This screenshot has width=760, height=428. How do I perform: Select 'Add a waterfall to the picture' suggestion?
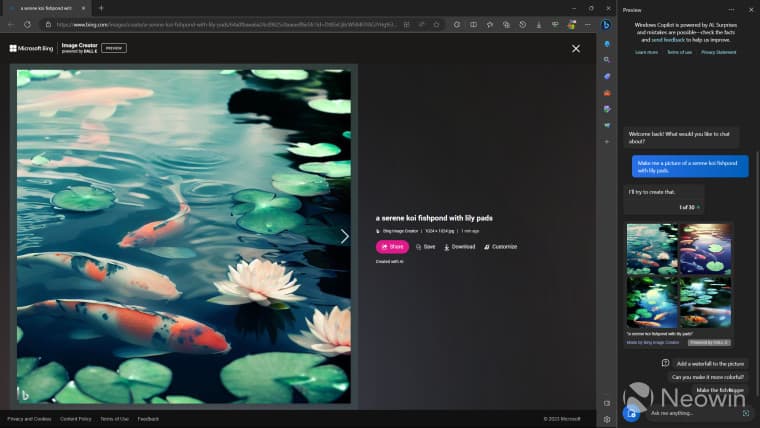pos(710,364)
